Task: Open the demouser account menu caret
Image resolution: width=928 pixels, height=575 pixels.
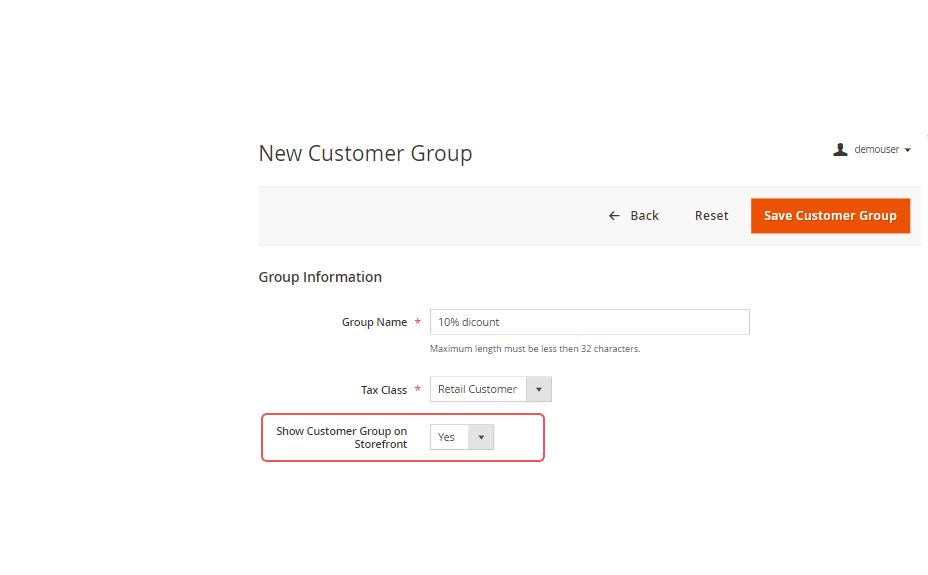Action: tap(907, 150)
